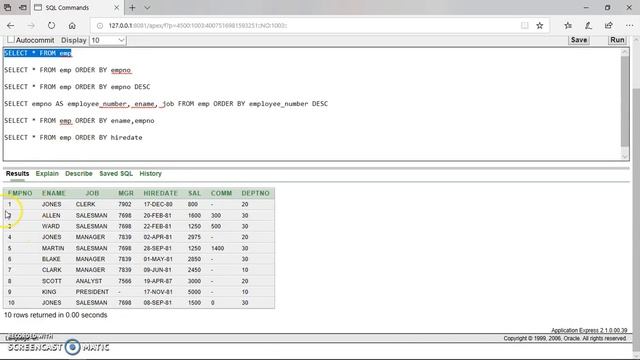Open the Saved SQL tab

116,173
